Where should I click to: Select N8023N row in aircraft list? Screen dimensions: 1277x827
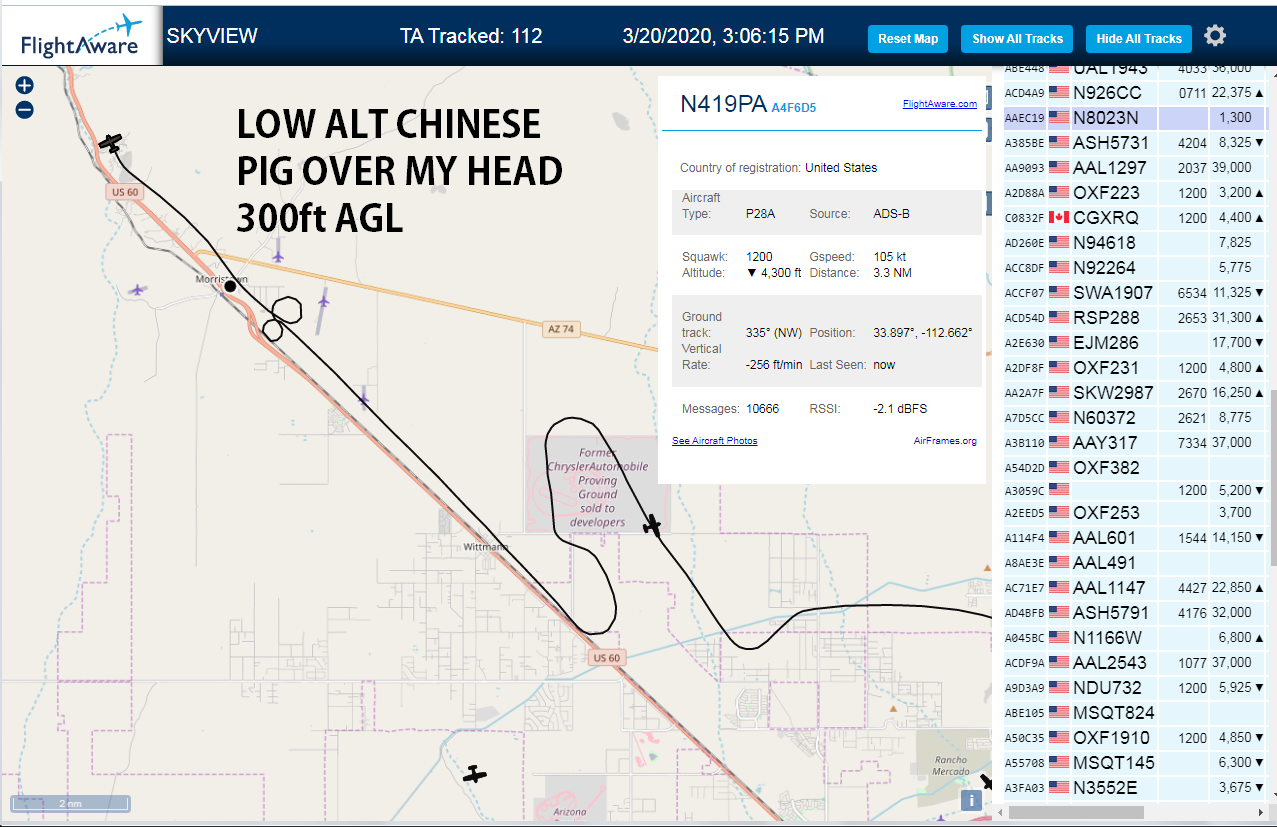click(1136, 118)
